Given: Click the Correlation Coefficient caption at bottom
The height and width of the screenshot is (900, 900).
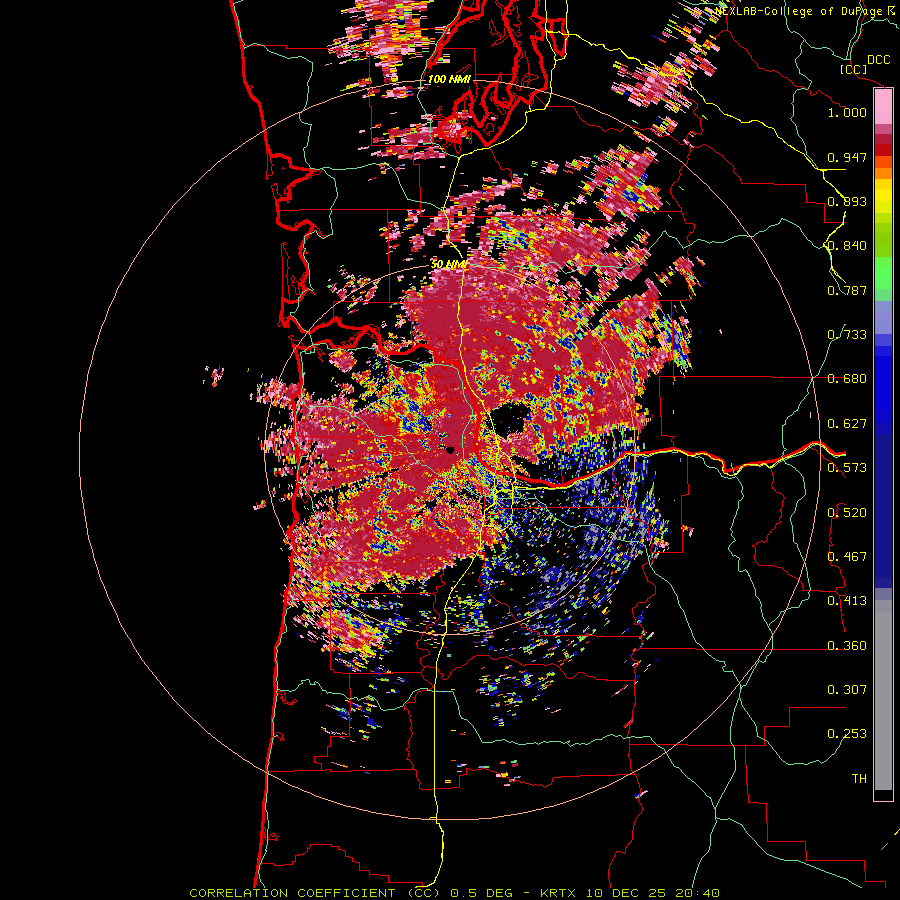Looking at the screenshot, I should click(454, 893).
